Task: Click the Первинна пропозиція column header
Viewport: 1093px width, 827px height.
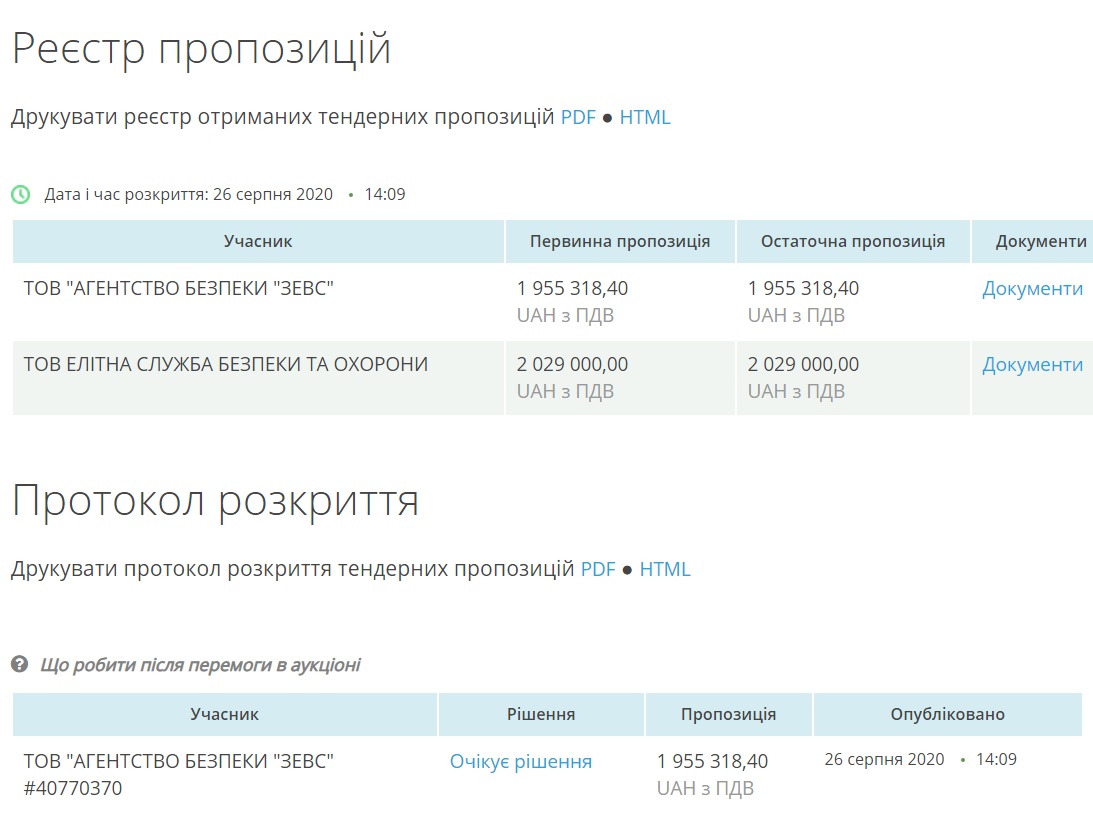Action: coord(620,241)
